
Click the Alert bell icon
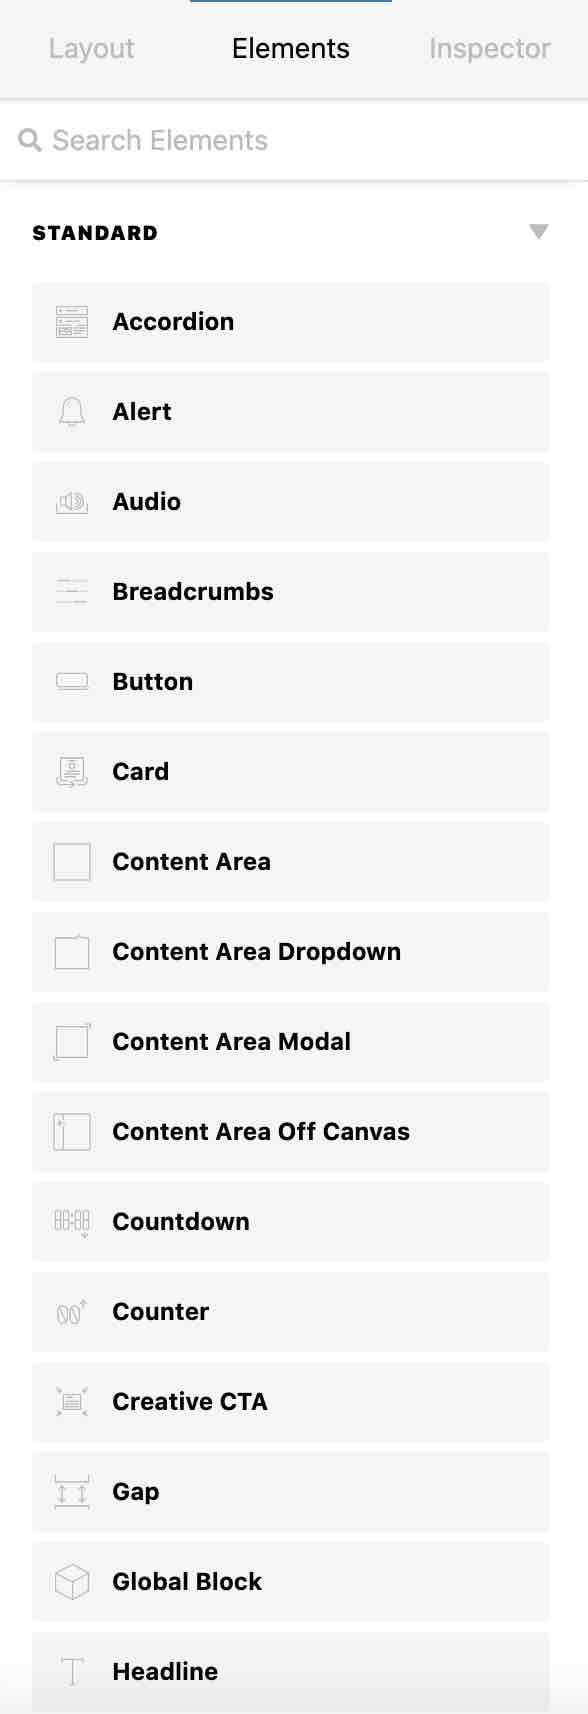coord(71,411)
